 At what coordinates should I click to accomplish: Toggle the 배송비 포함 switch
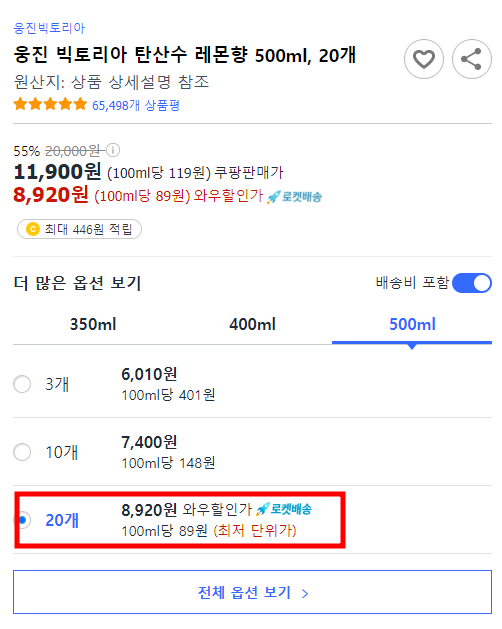pos(472,283)
